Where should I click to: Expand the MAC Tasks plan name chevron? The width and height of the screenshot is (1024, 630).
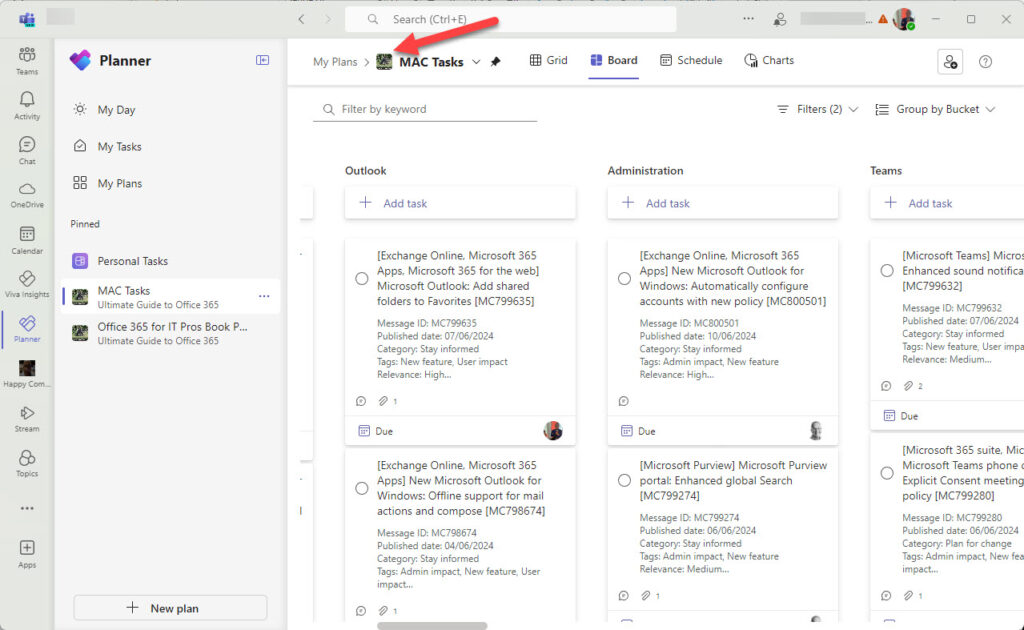(x=476, y=62)
